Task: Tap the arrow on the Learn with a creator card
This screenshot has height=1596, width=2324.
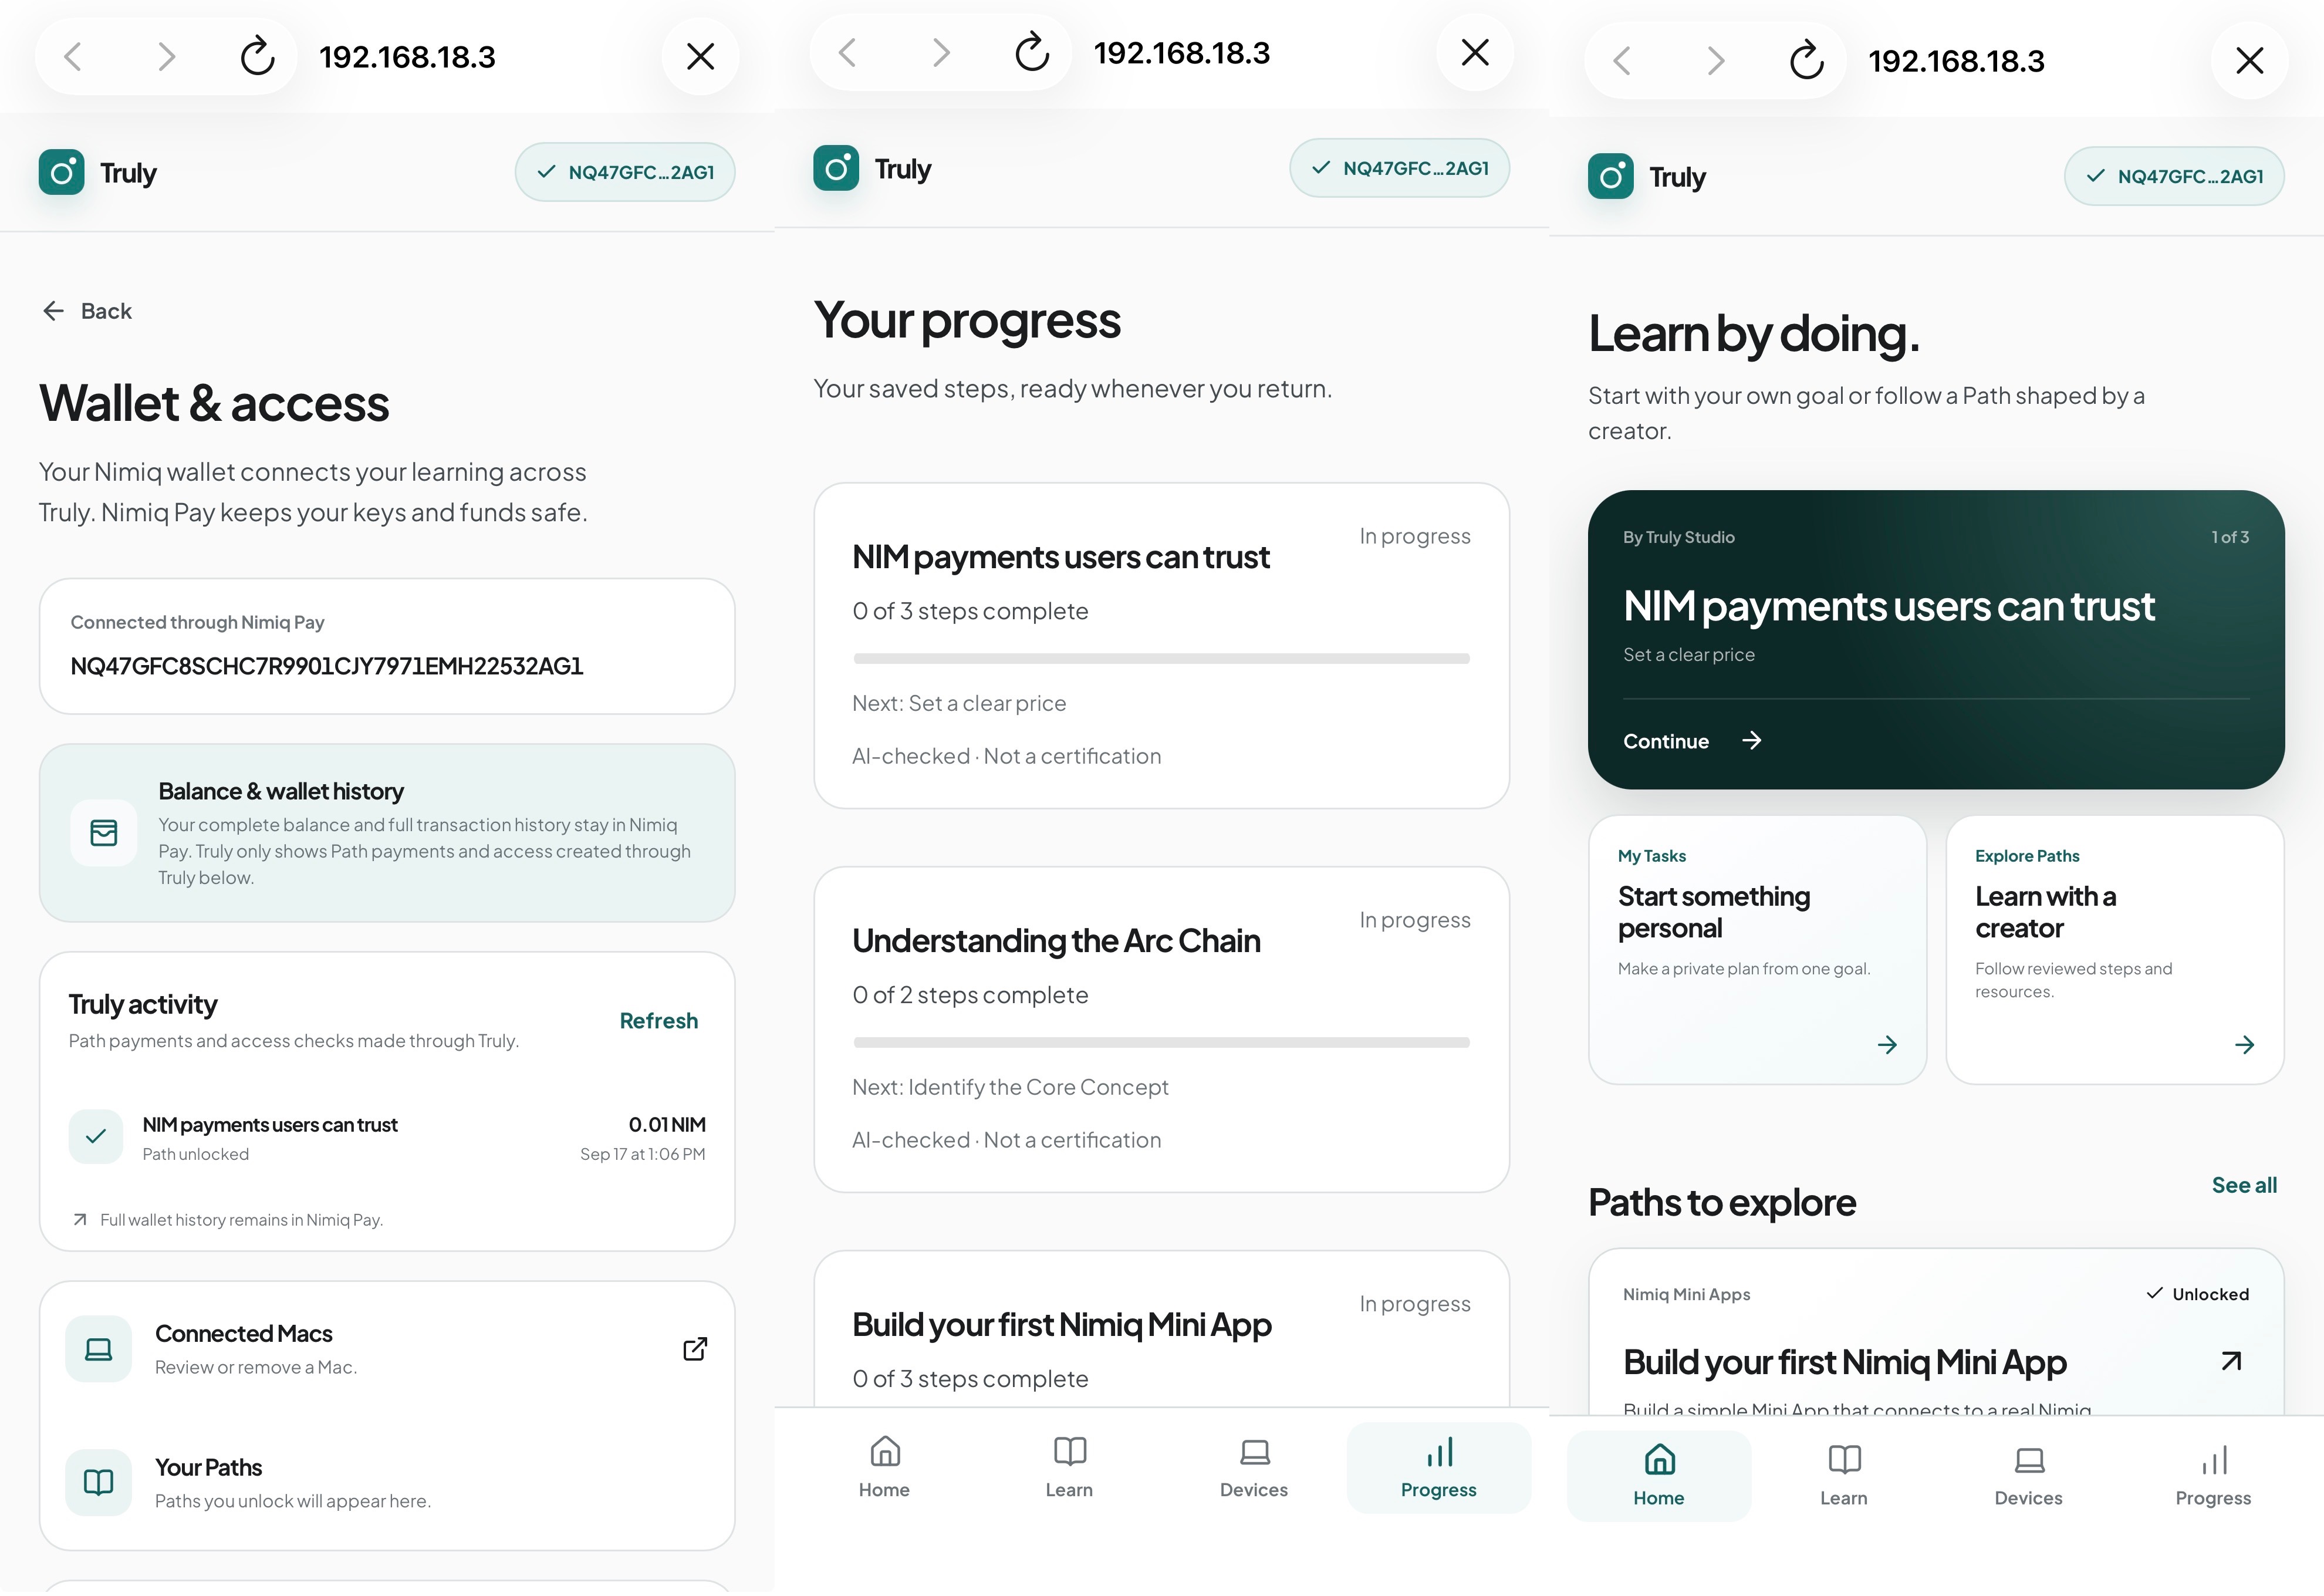Action: pos(2244,1045)
